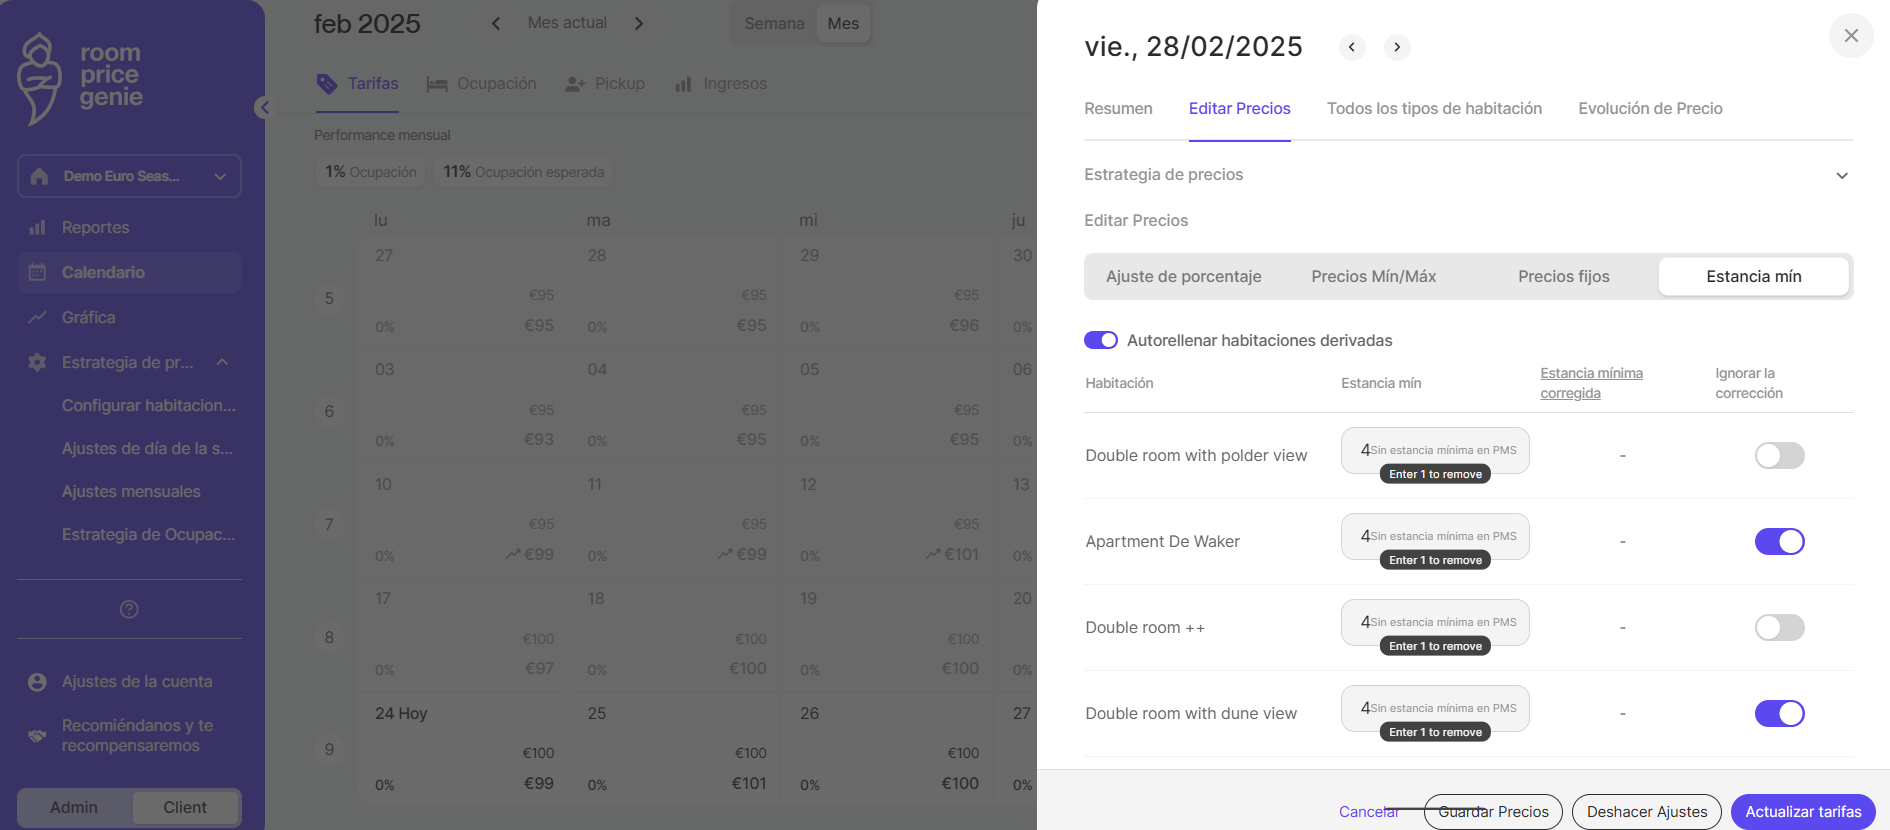Click the Ajustes de la cuenta icon
The height and width of the screenshot is (830, 1890).
pyautogui.click(x=38, y=682)
